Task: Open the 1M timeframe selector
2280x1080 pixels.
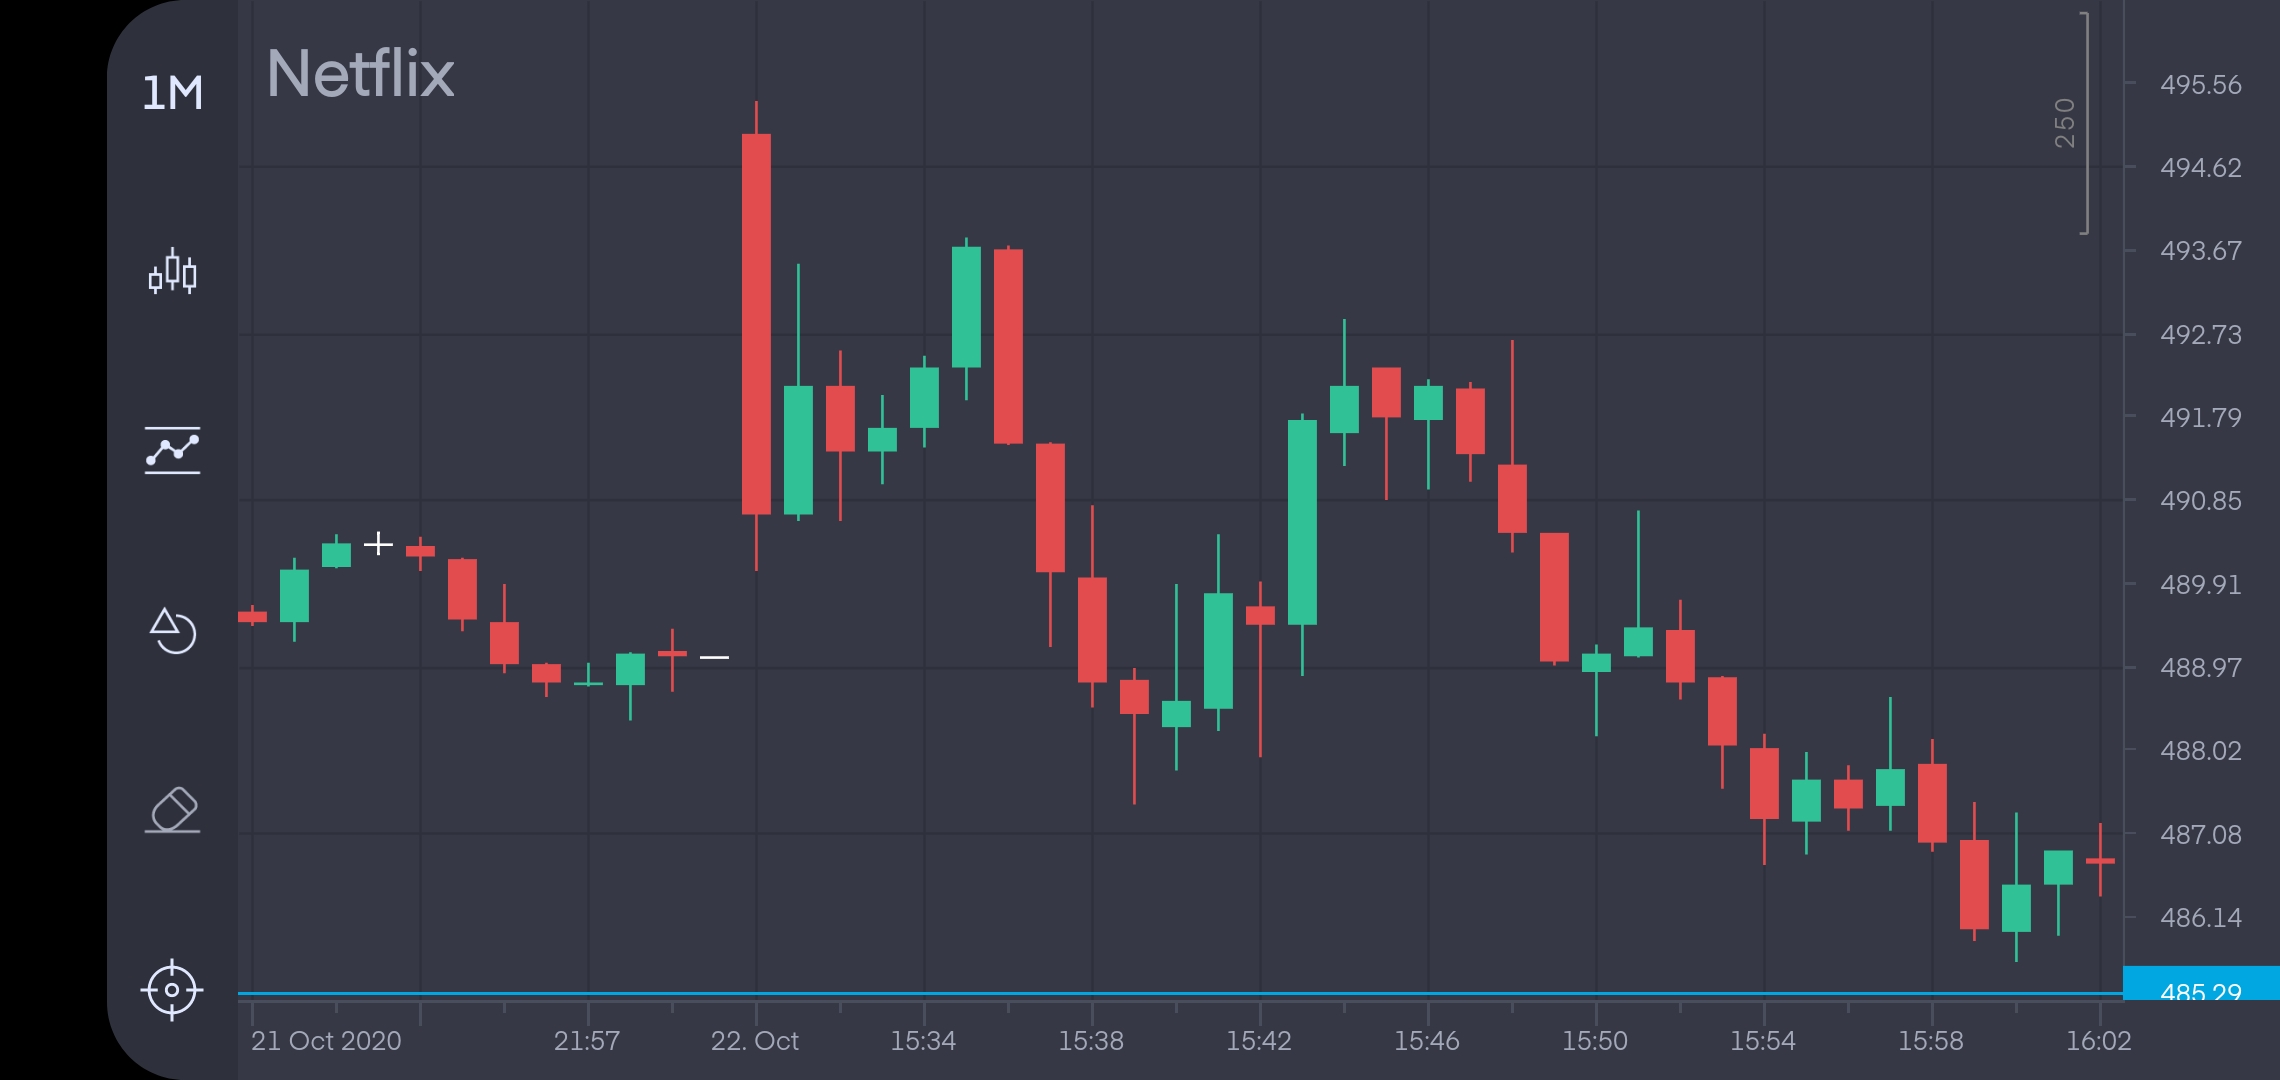Action: [172, 93]
